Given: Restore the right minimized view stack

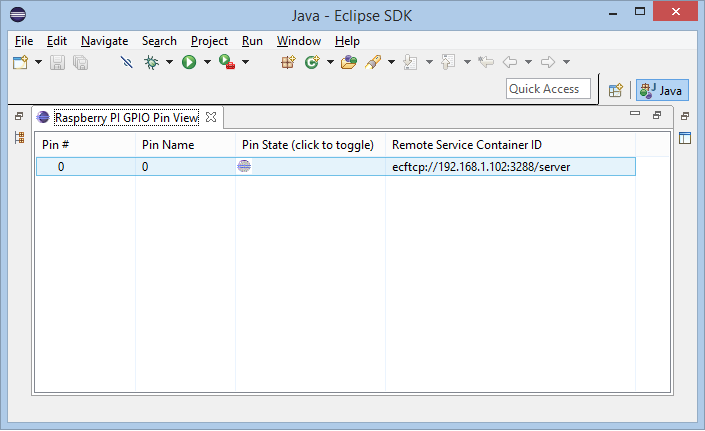Looking at the screenshot, I should [685, 116].
